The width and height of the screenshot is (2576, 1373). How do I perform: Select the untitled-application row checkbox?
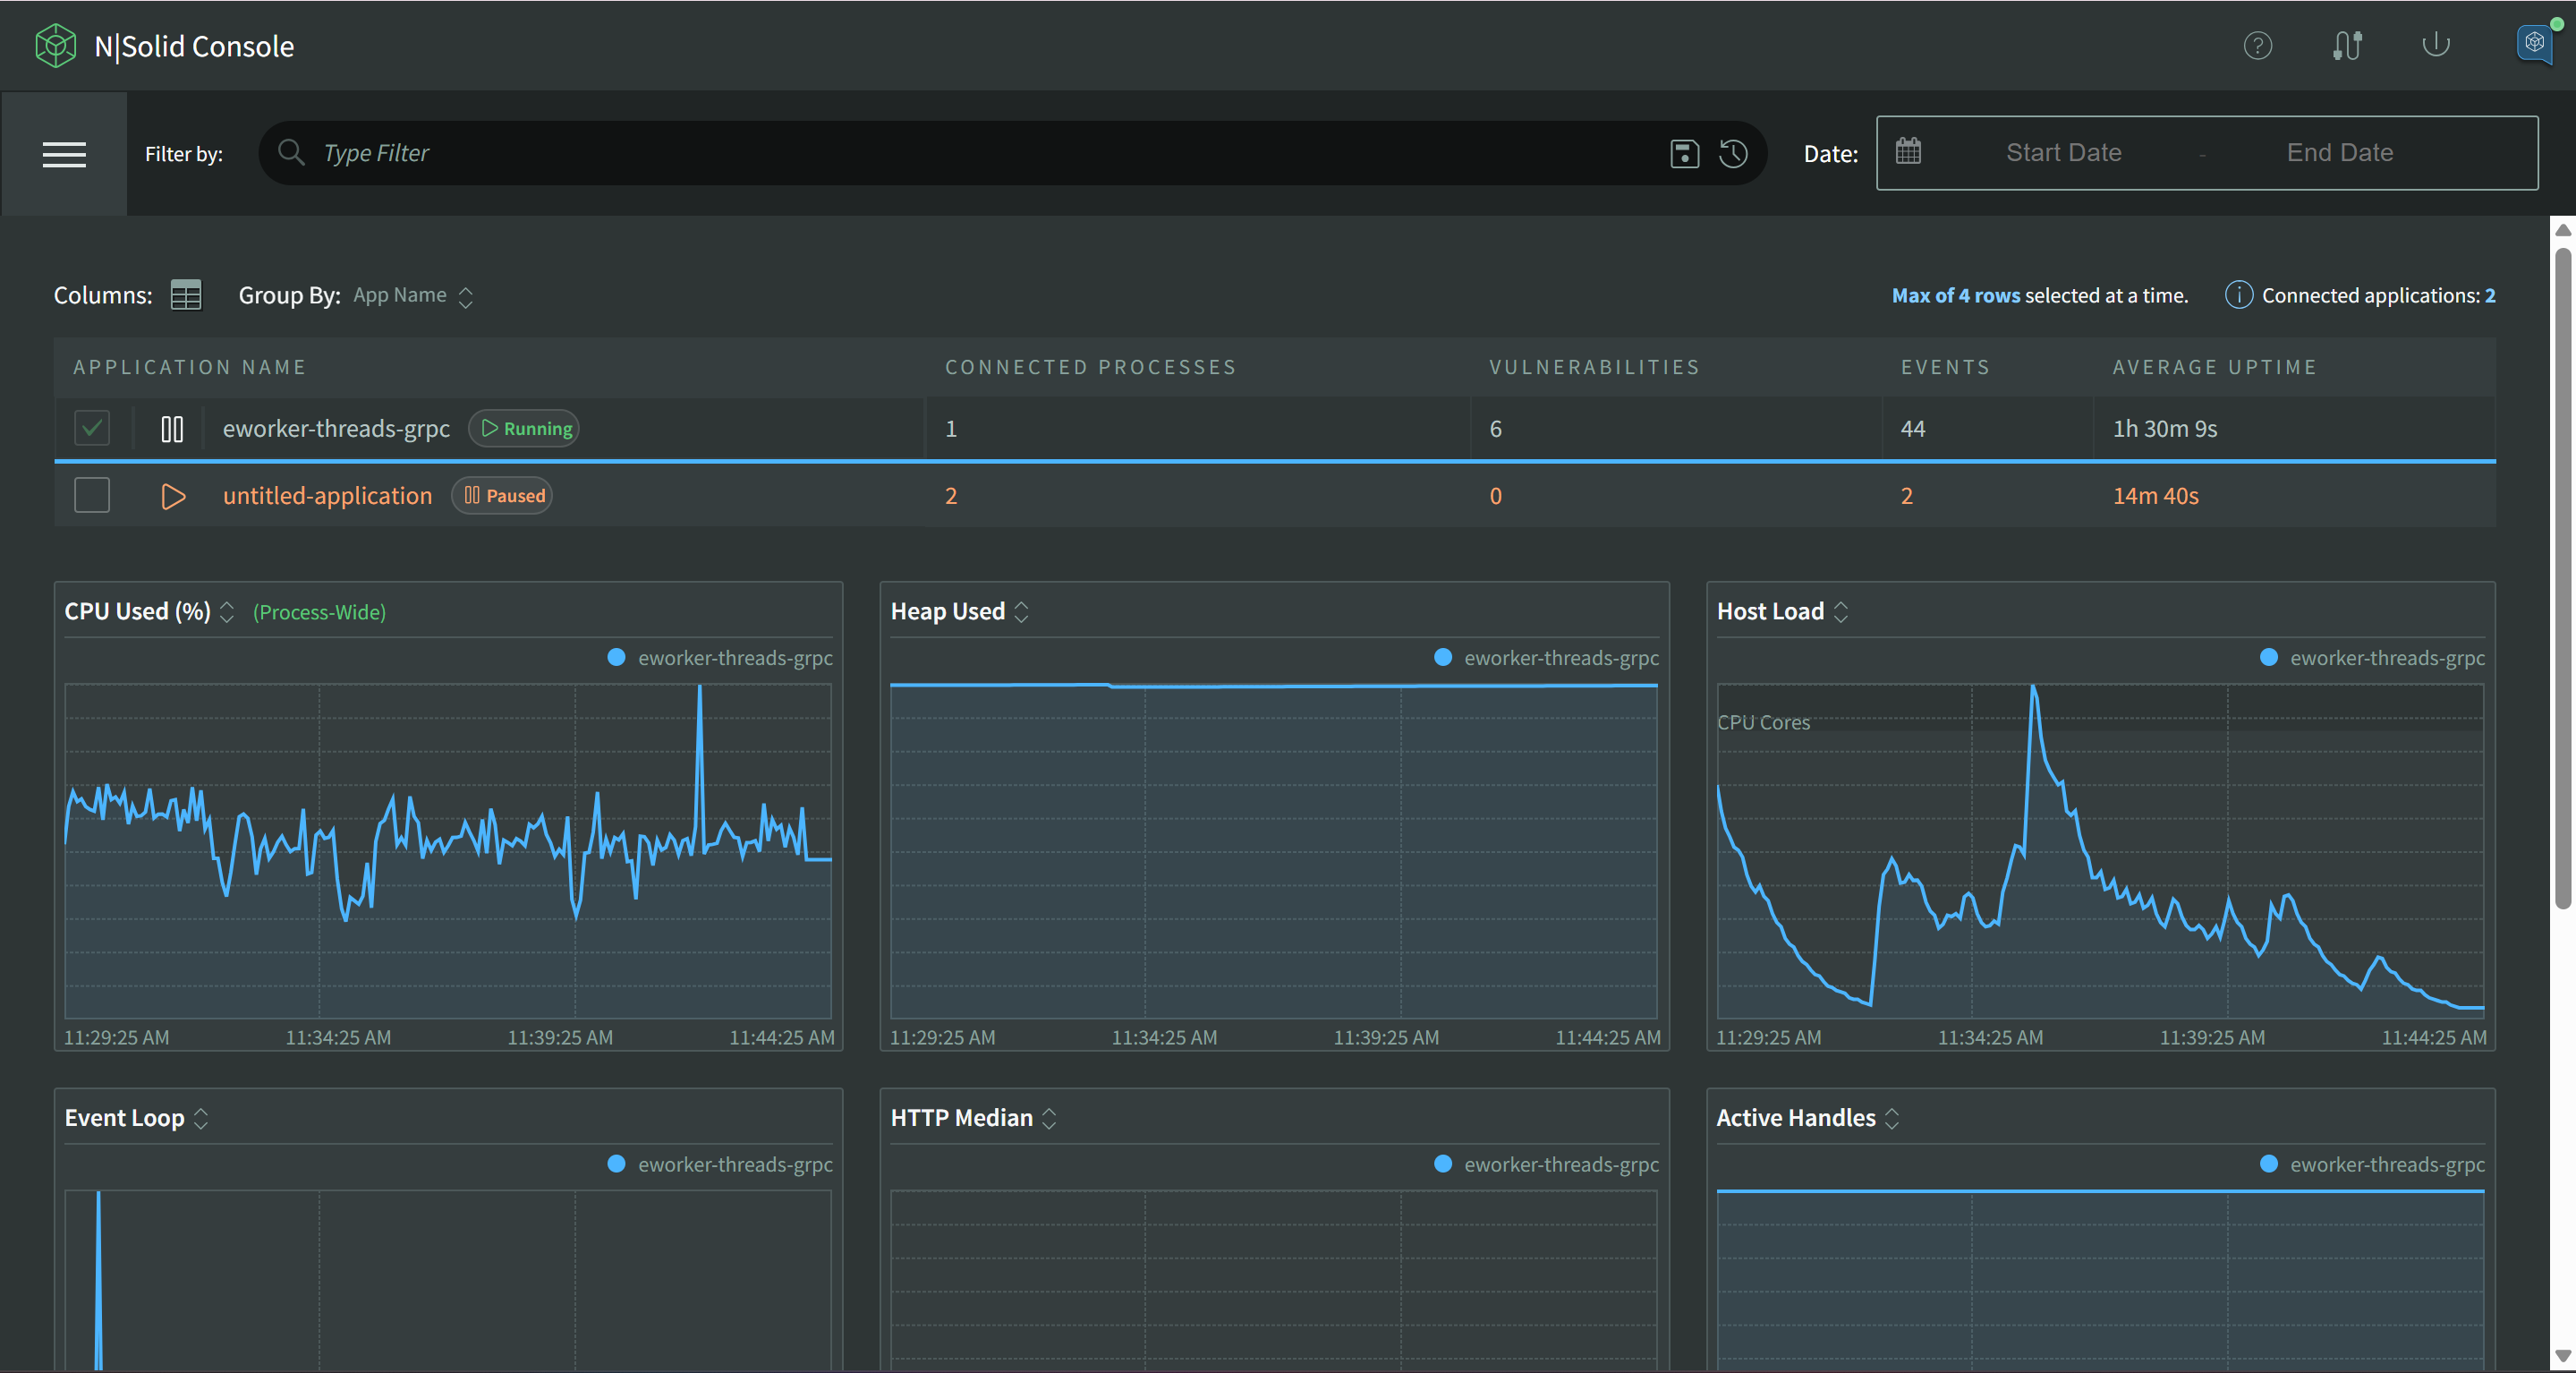(x=91, y=495)
